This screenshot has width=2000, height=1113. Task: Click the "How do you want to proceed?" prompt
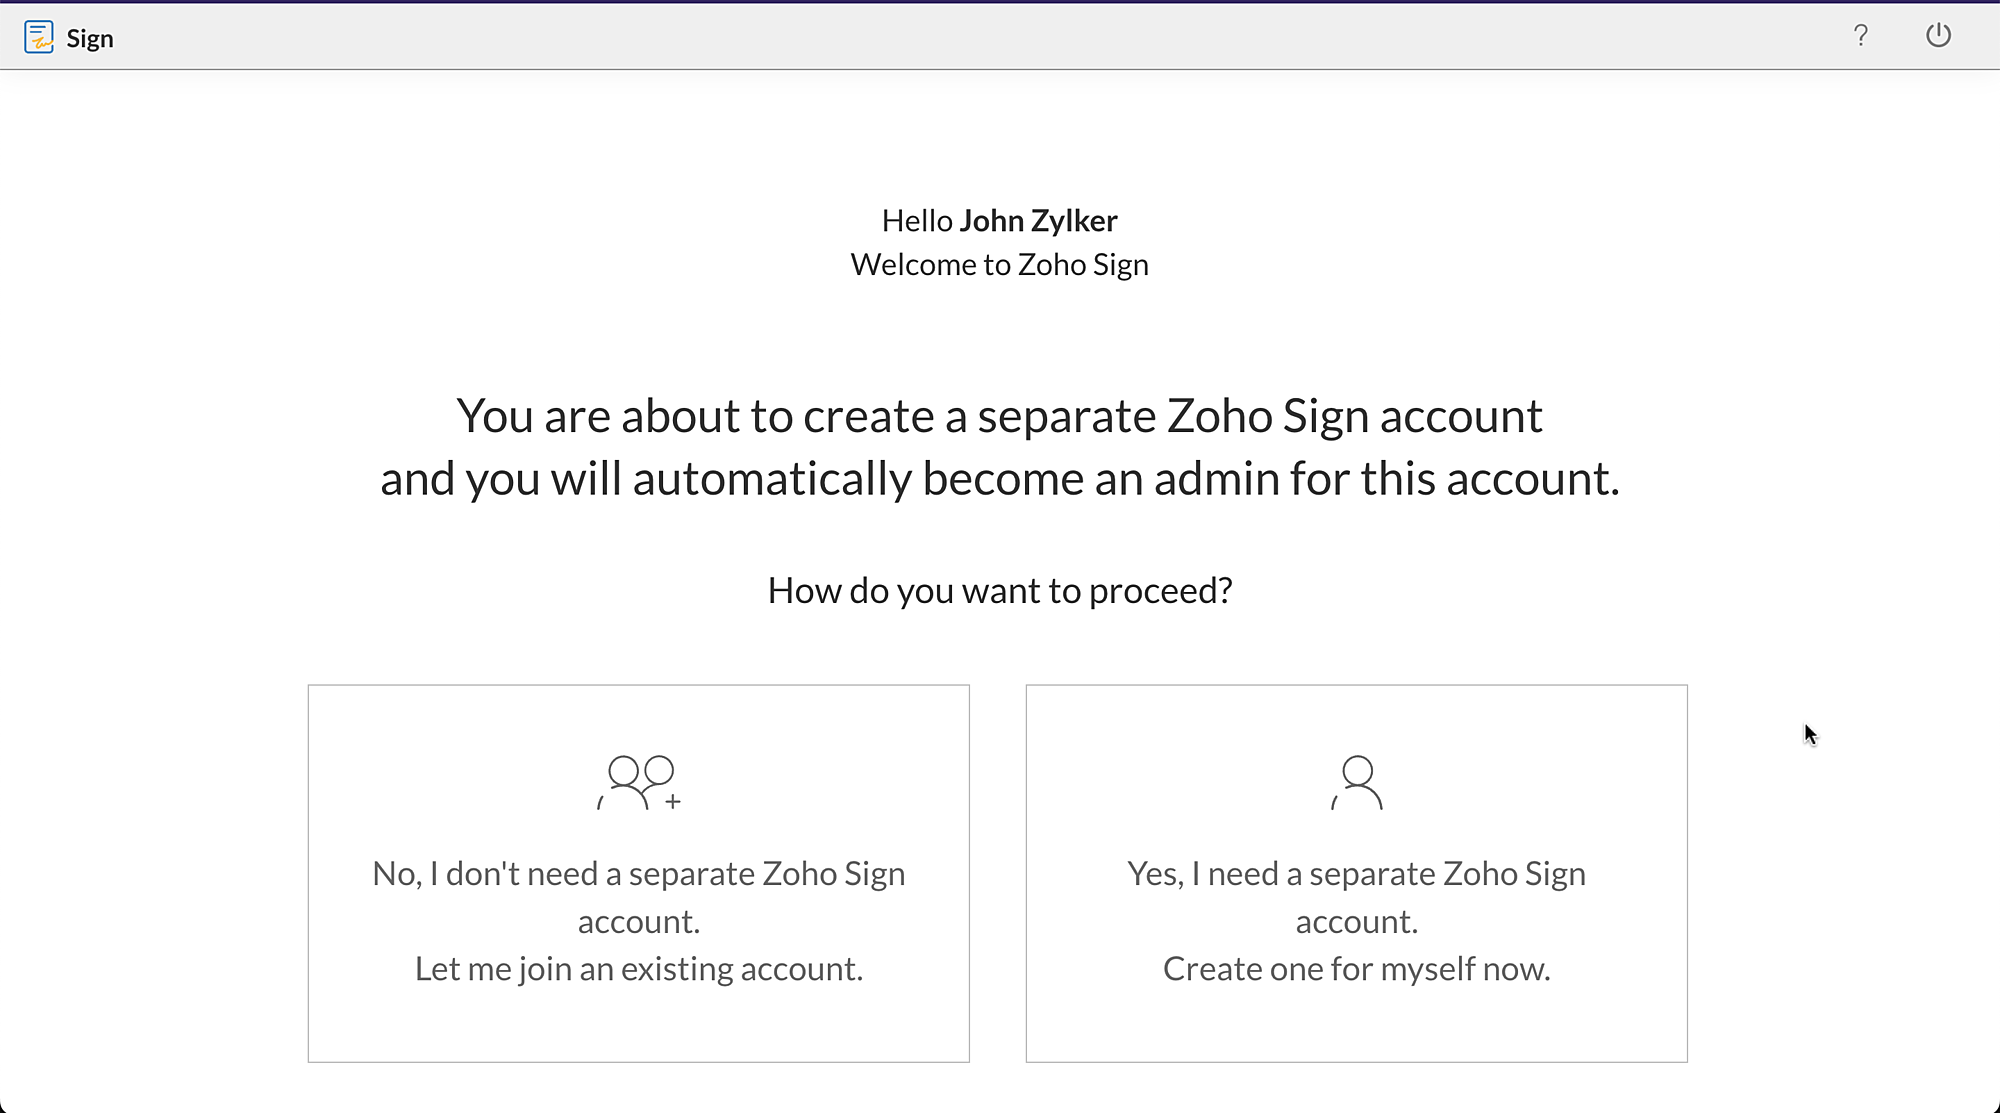click(x=999, y=590)
